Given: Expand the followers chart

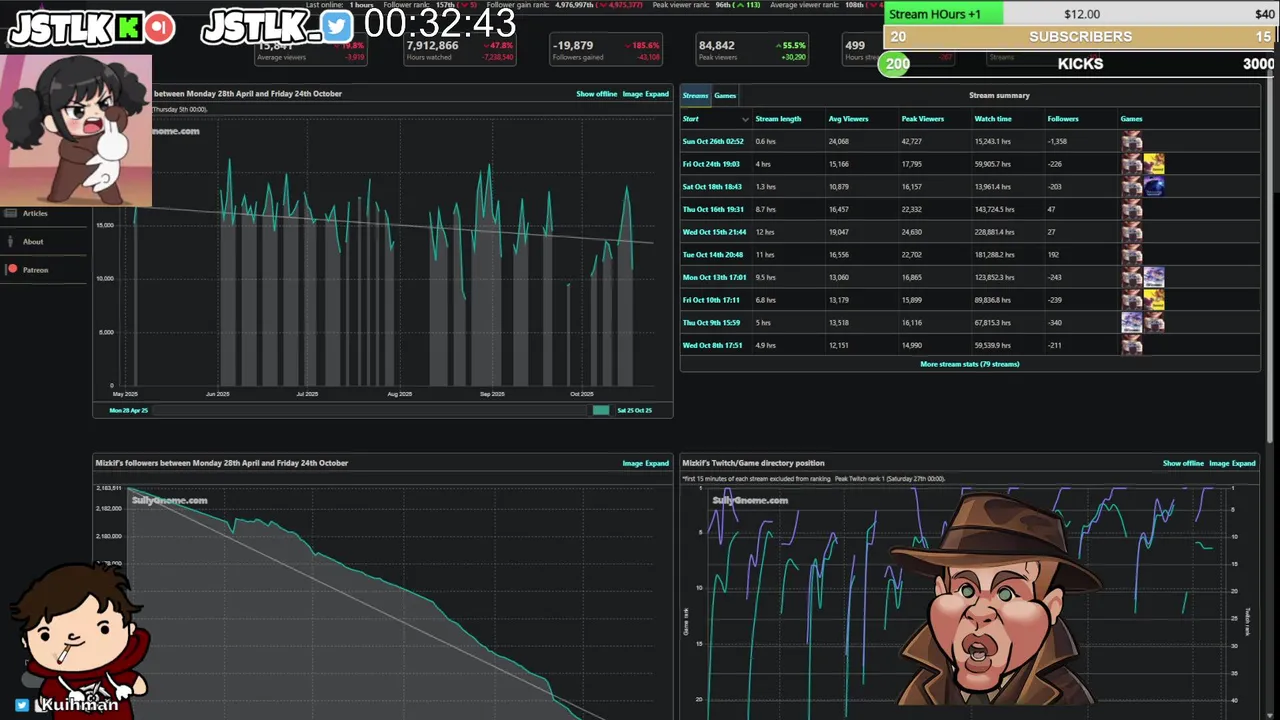Looking at the screenshot, I should pyautogui.click(x=657, y=463).
